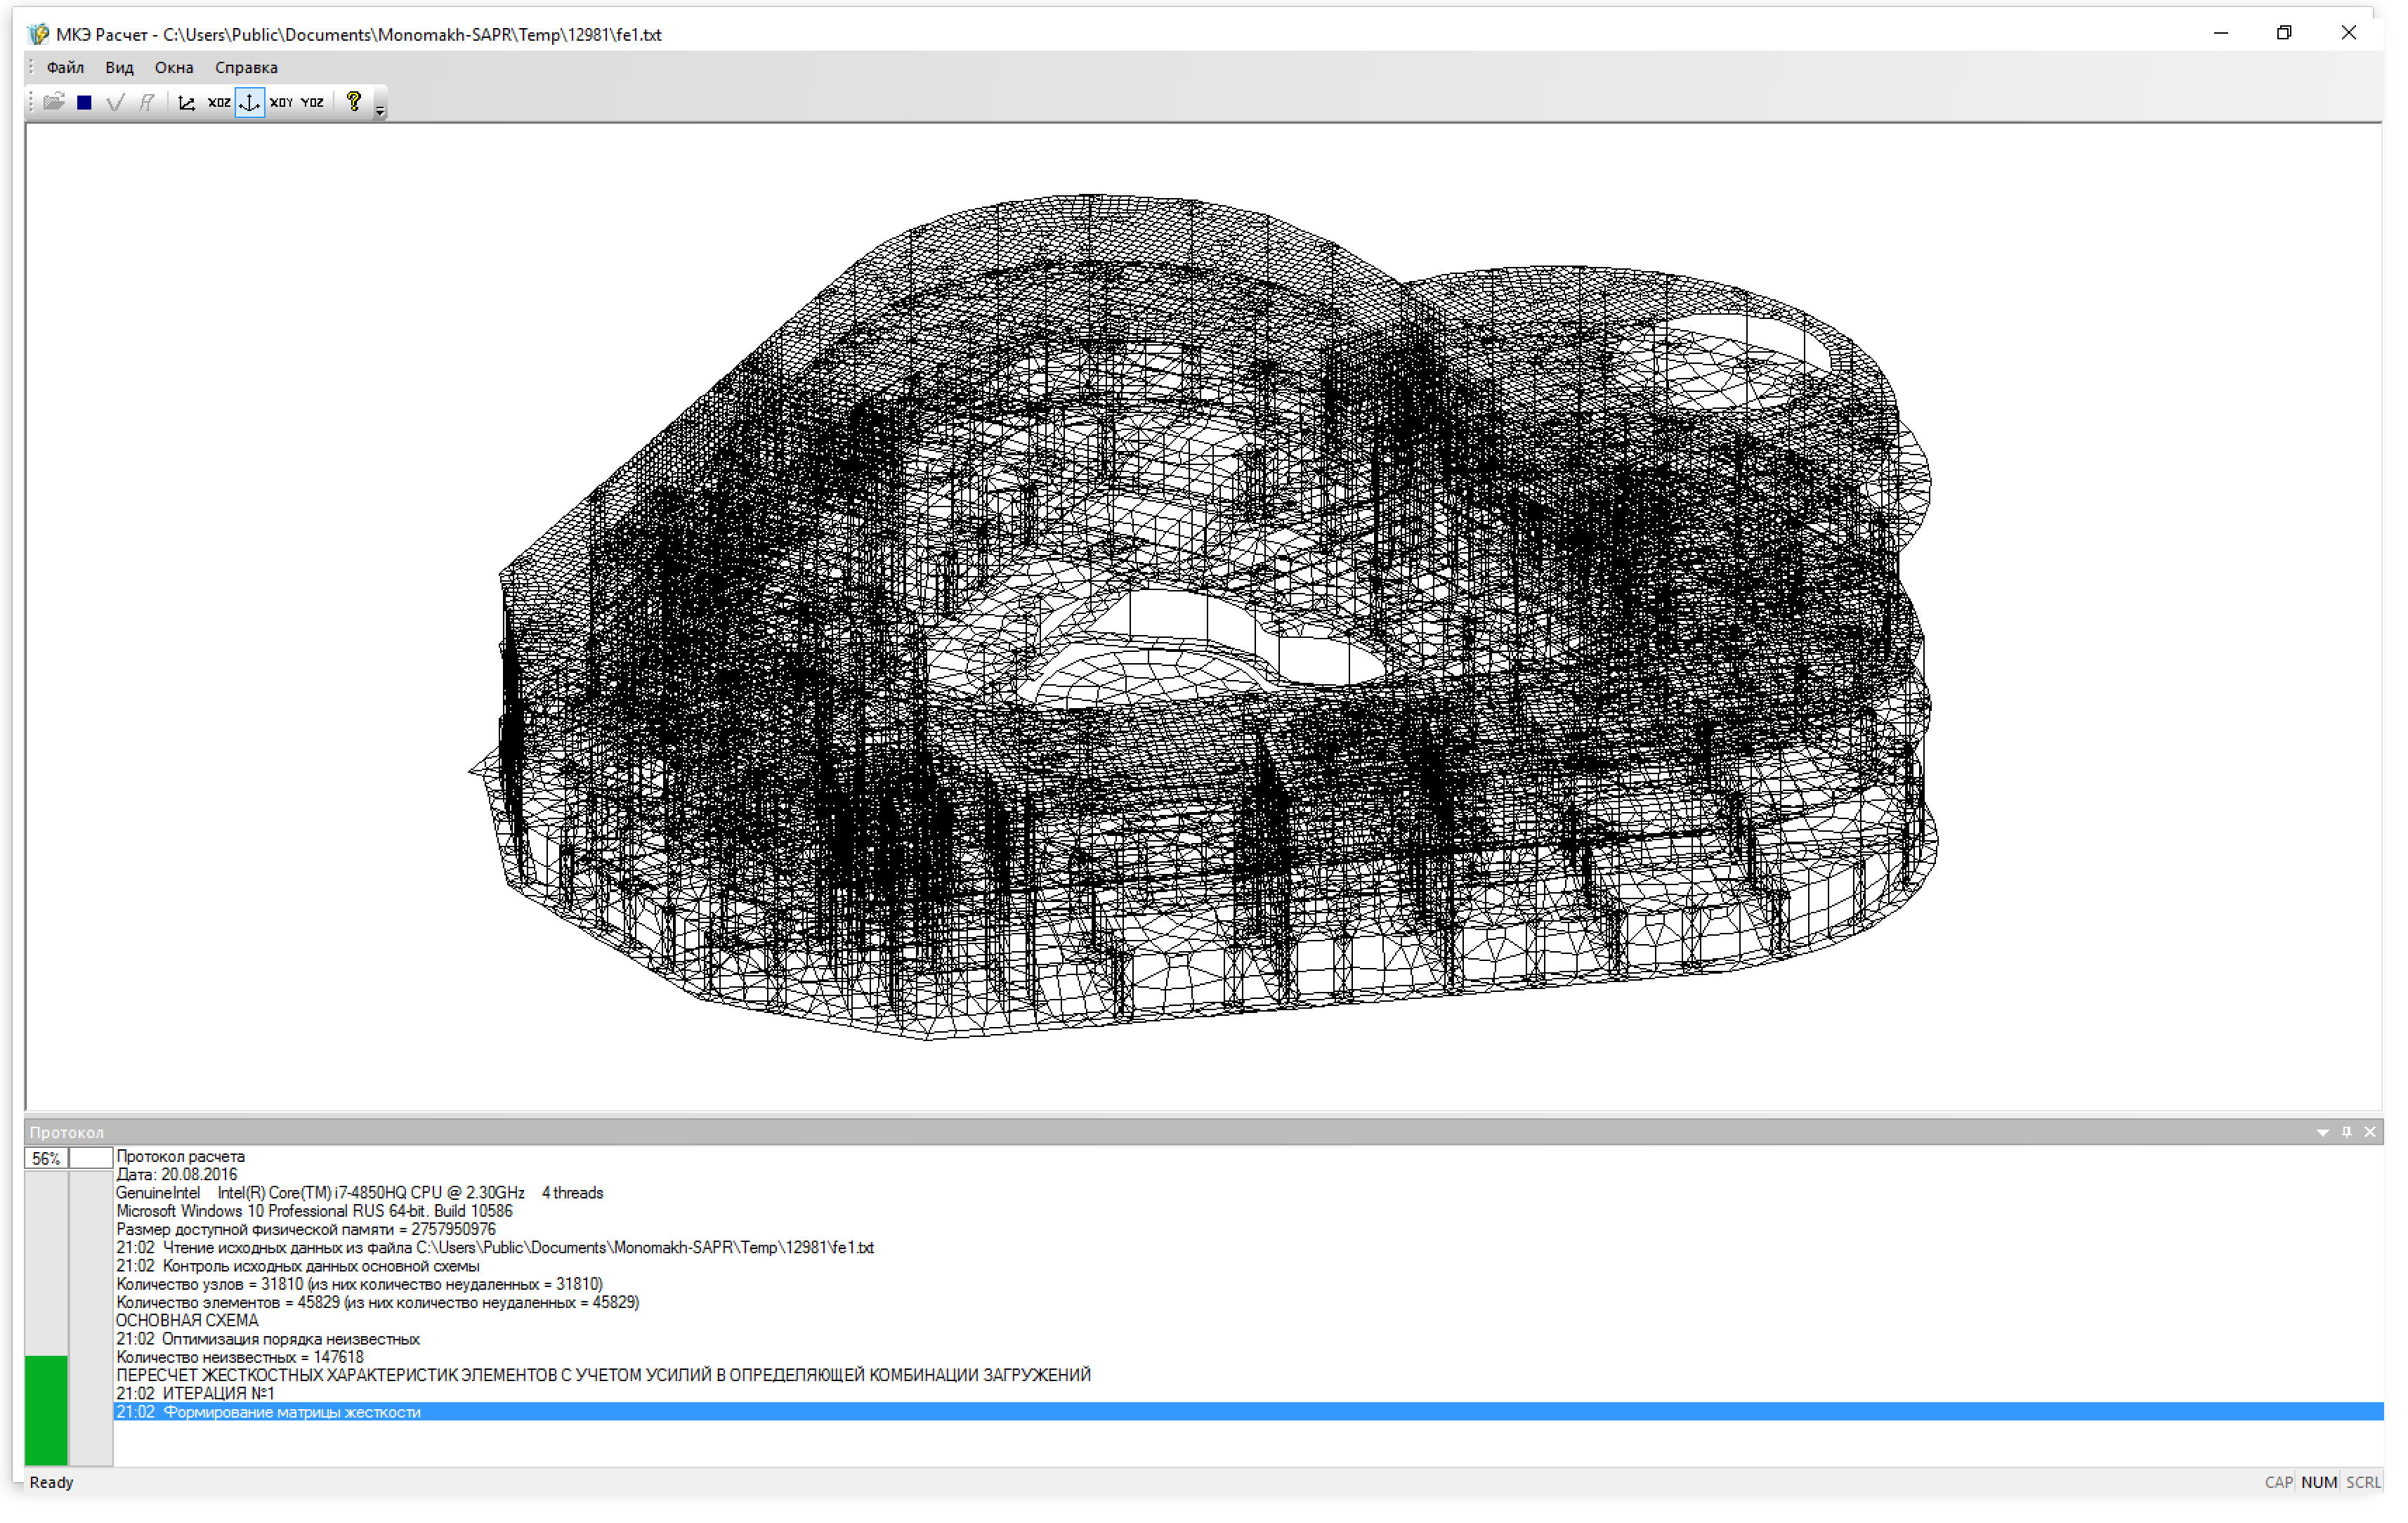2408x1523 pixels.
Task: Open the Справка menu
Action: coord(246,68)
